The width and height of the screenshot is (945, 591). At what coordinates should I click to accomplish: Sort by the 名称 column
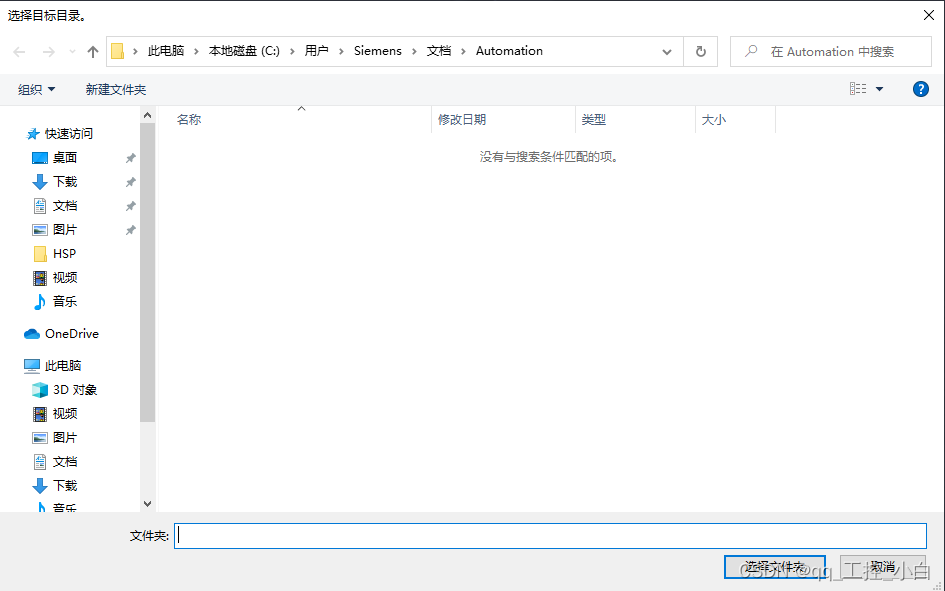[x=189, y=120]
